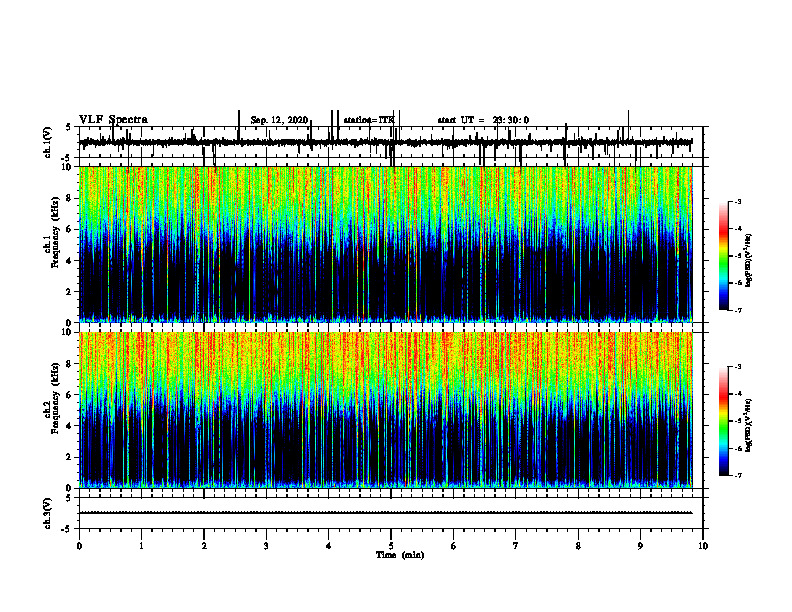This screenshot has height=612, width=792.
Task: Click time axis tick label "6"
Action: [x=454, y=546]
